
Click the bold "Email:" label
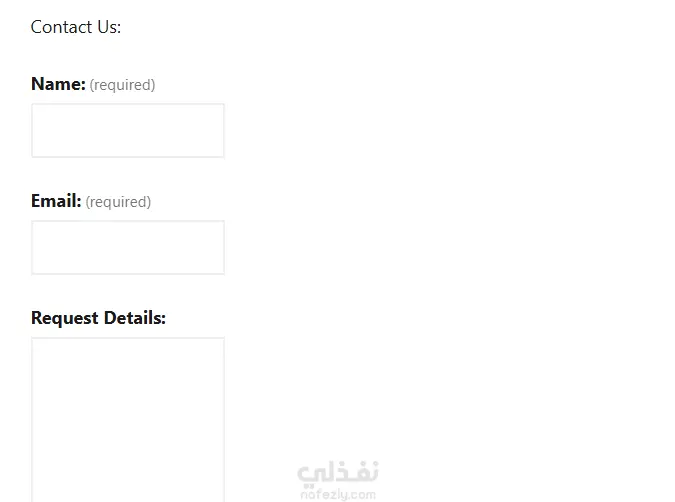click(x=56, y=201)
